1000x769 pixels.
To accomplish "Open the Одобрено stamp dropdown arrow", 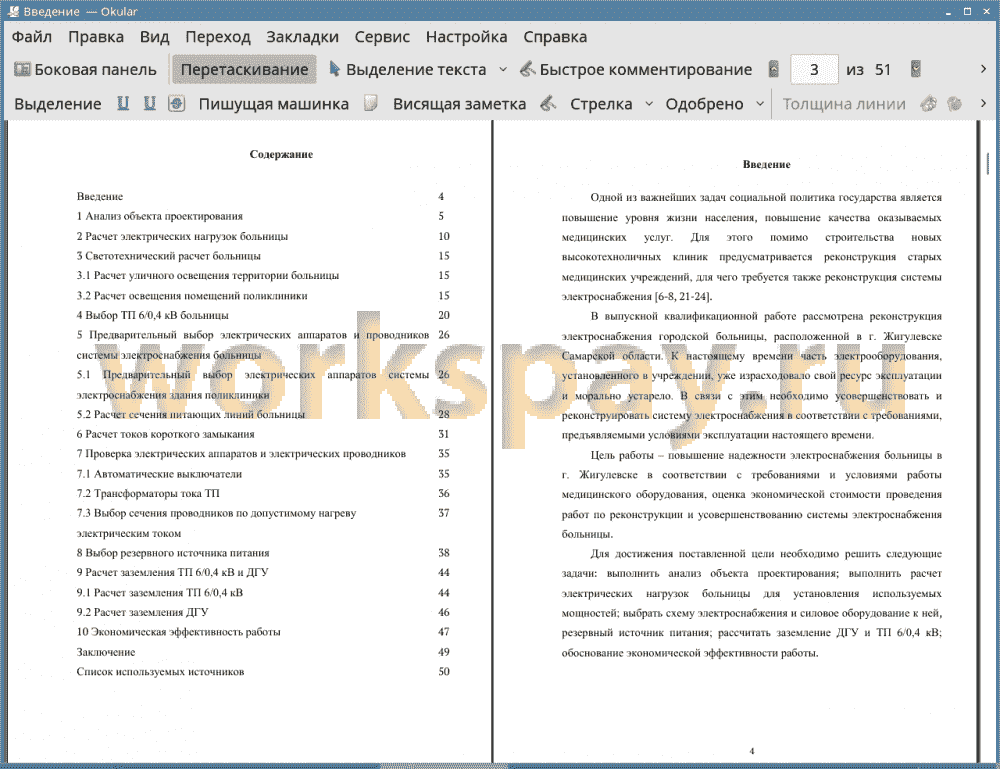I will click(x=760, y=103).
